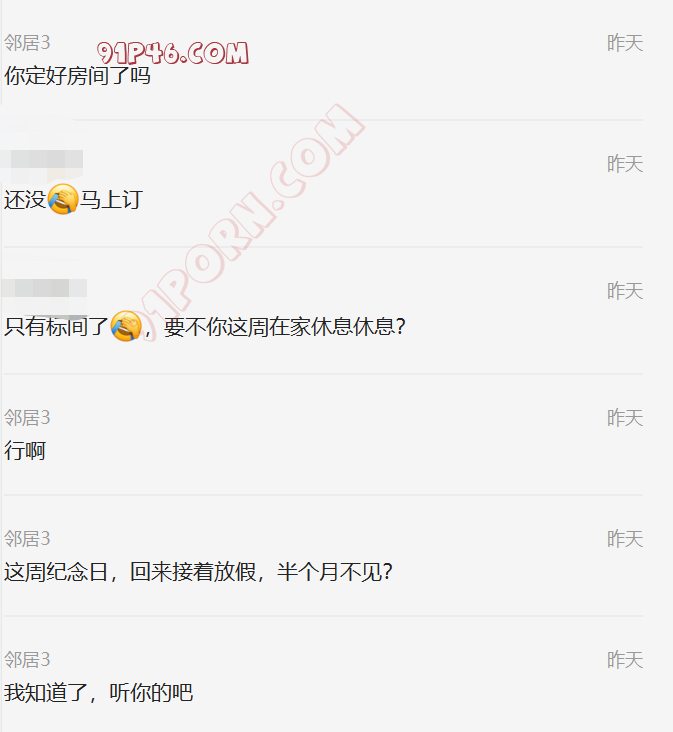
Task: Click the red 91P46.COM watermark text
Action: coord(173,53)
